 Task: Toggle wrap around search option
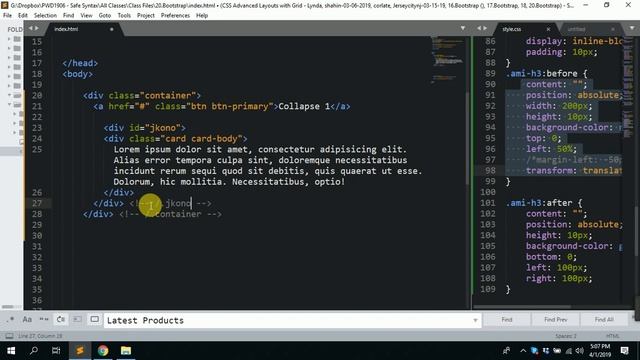pos(60,320)
